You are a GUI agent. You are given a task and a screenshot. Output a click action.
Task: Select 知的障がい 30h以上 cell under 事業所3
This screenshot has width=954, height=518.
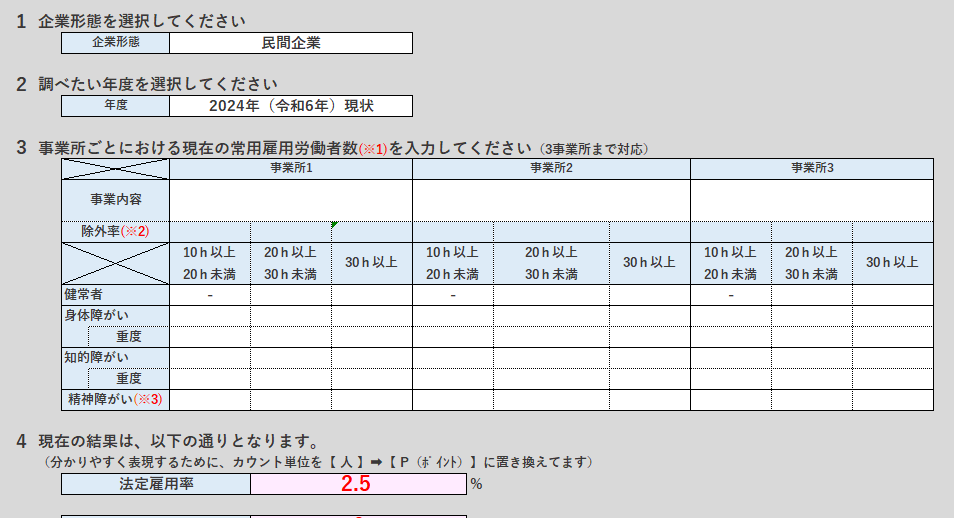[892, 358]
